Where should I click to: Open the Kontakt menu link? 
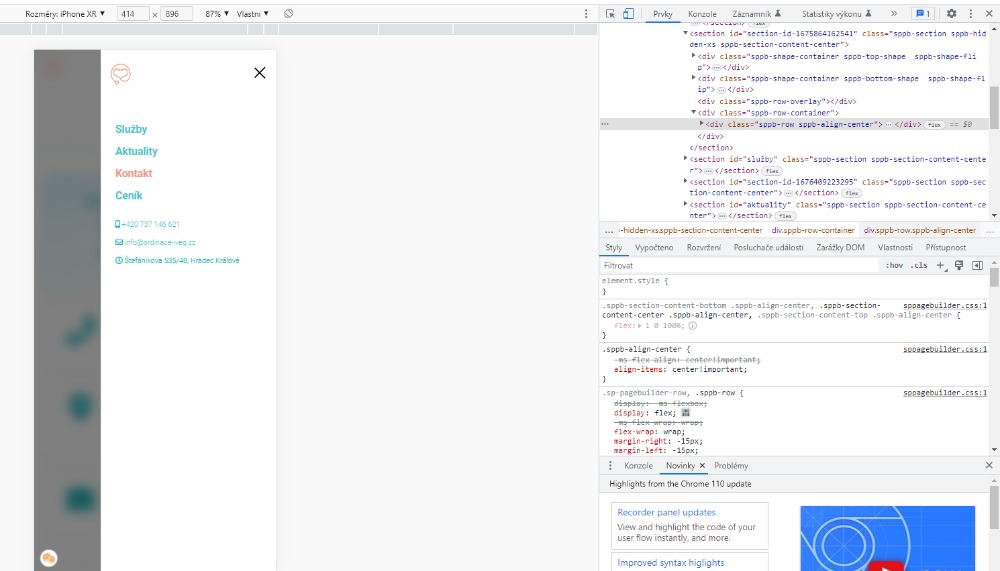tap(134, 174)
